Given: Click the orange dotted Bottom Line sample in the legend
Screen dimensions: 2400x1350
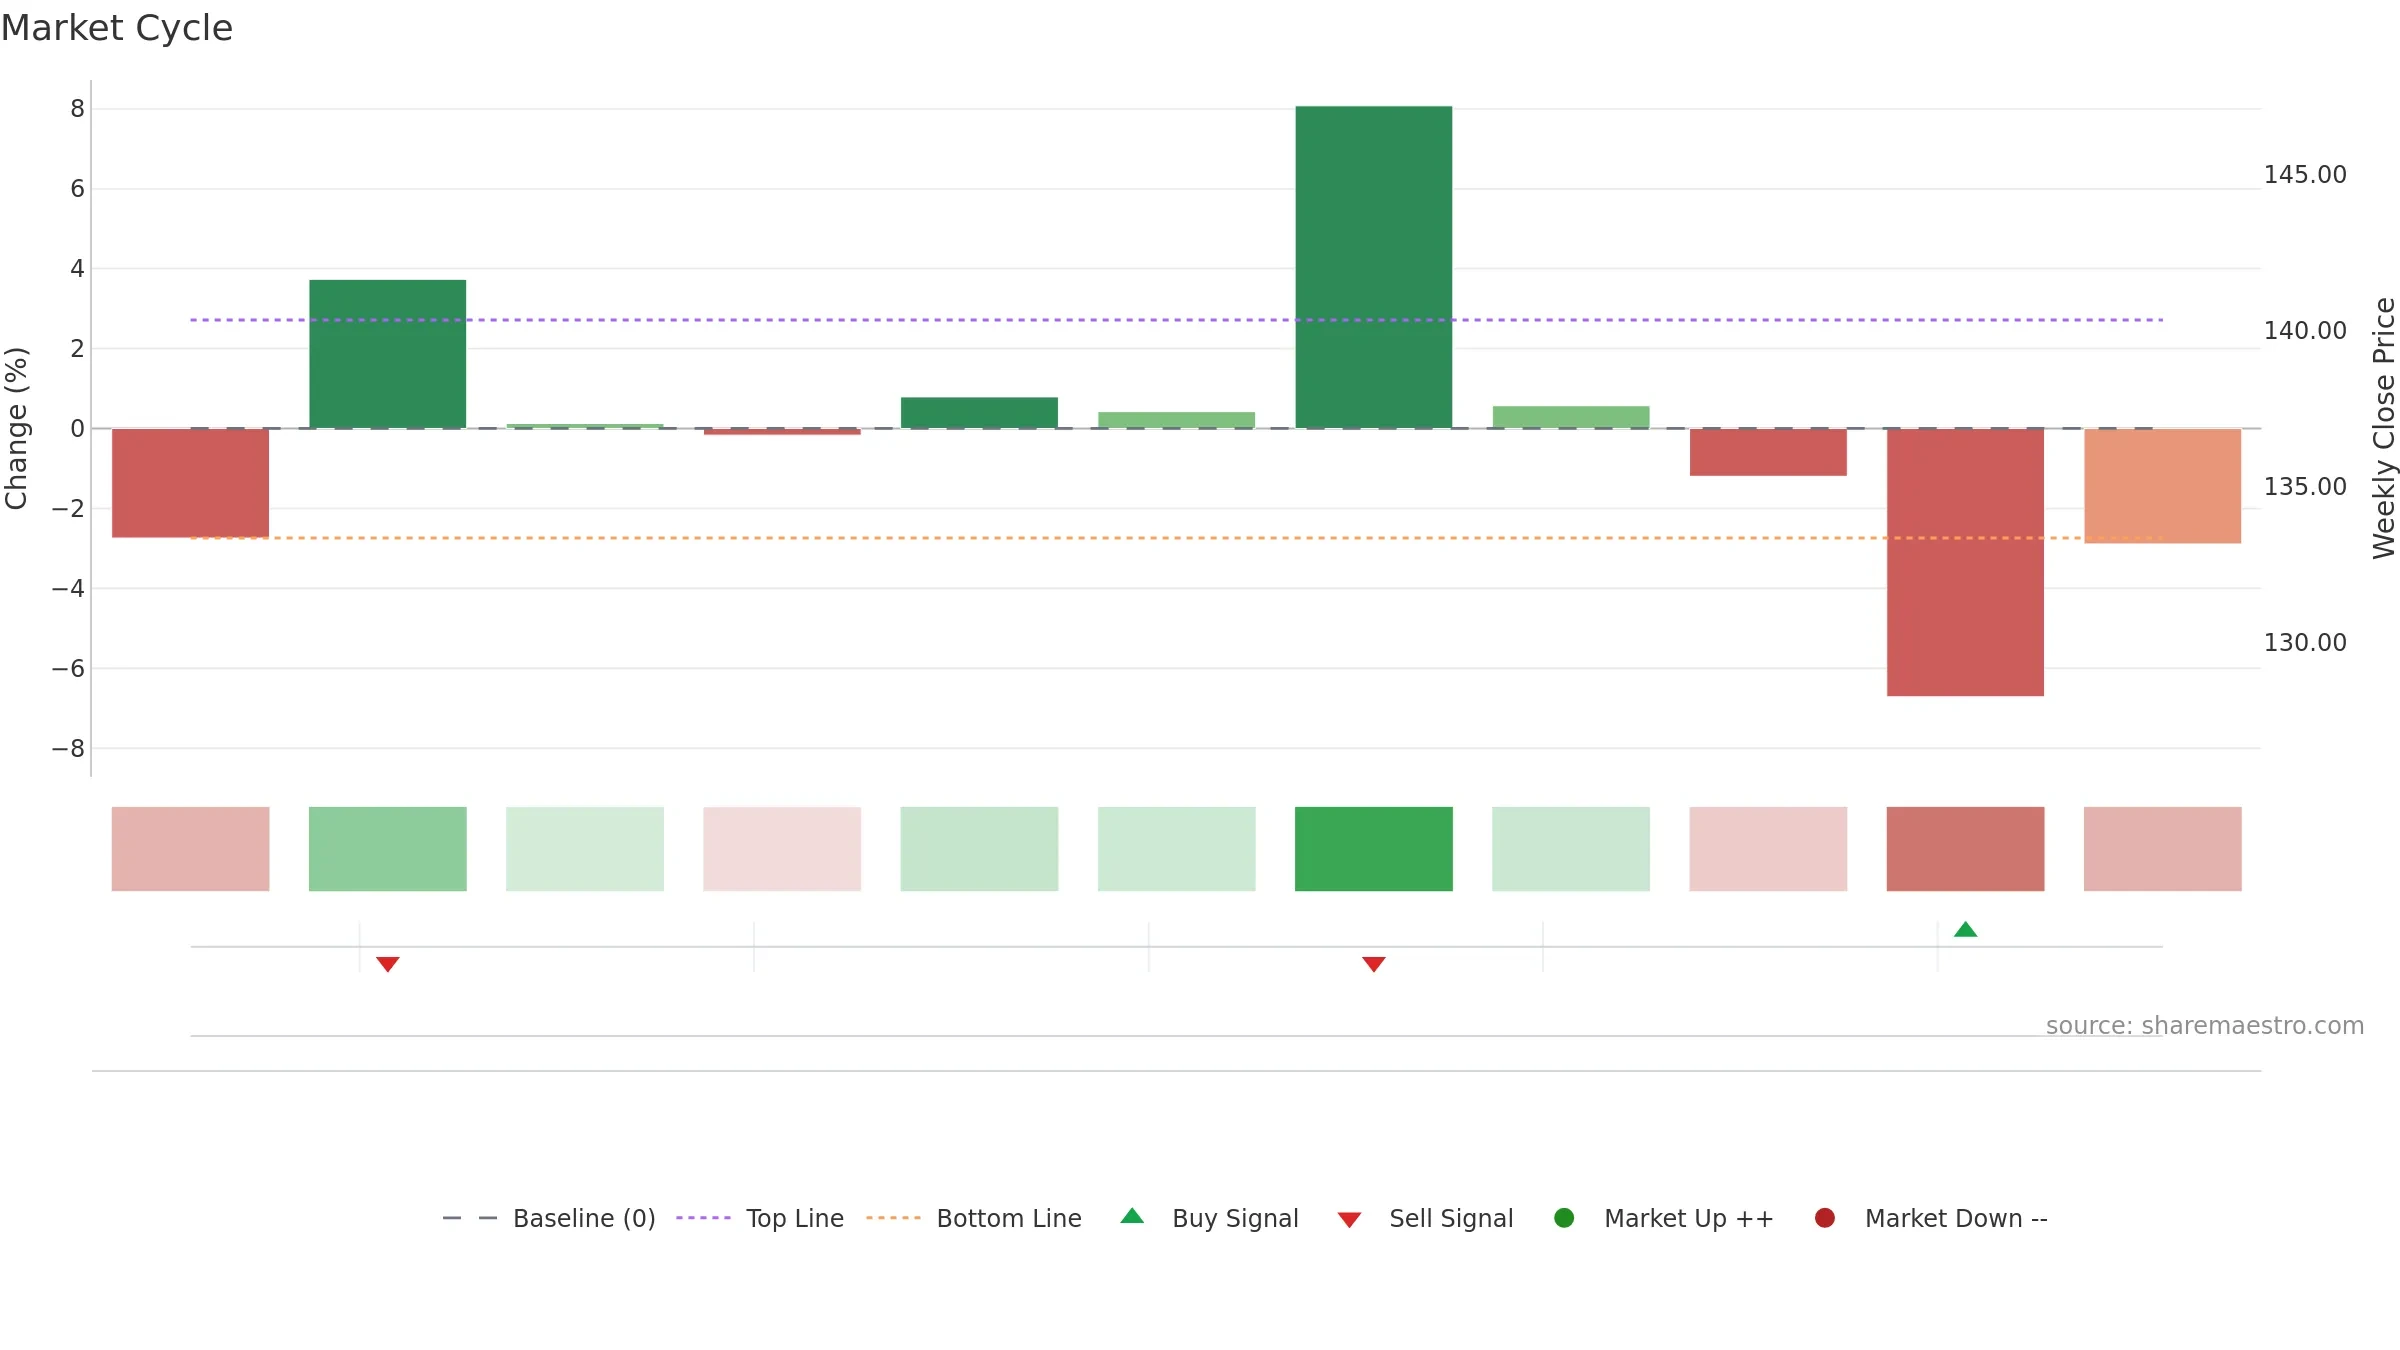Looking at the screenshot, I should [x=894, y=1218].
